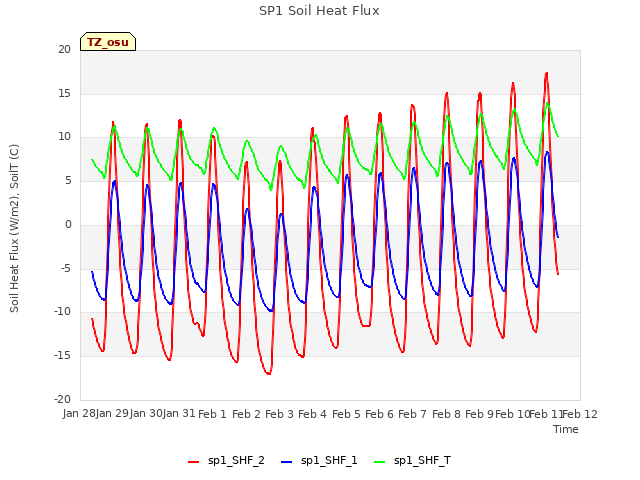Click the Feb 6 x-axis tick label
Image resolution: width=640 pixels, height=480 pixels.
coord(379,414)
